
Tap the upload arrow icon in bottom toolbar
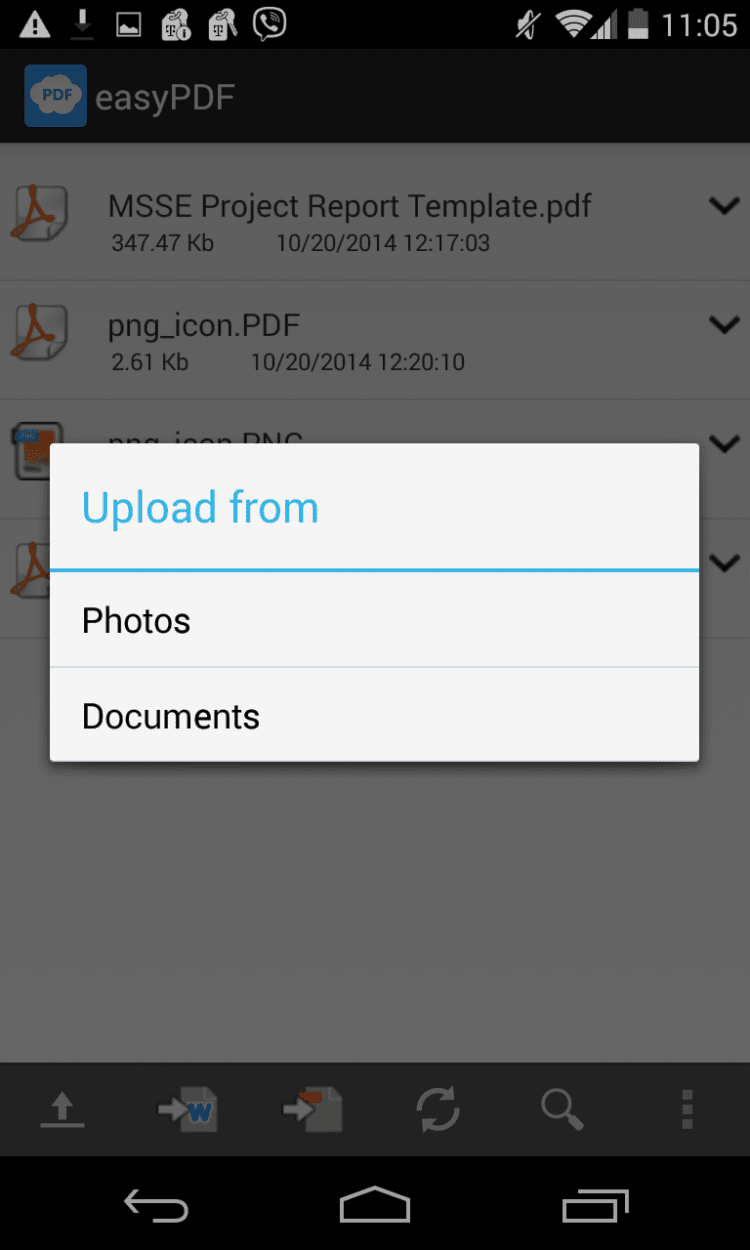coord(62,1110)
